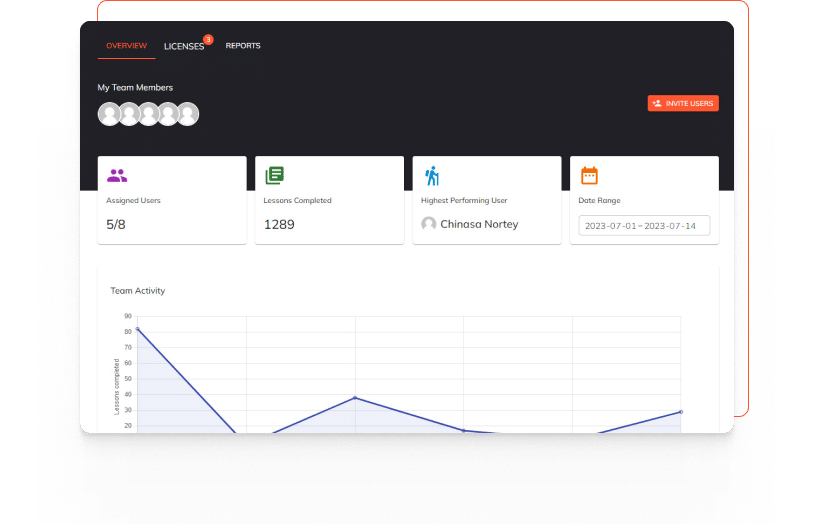Switch to the Overview tab
Screen dimensions: 814x524
126,46
